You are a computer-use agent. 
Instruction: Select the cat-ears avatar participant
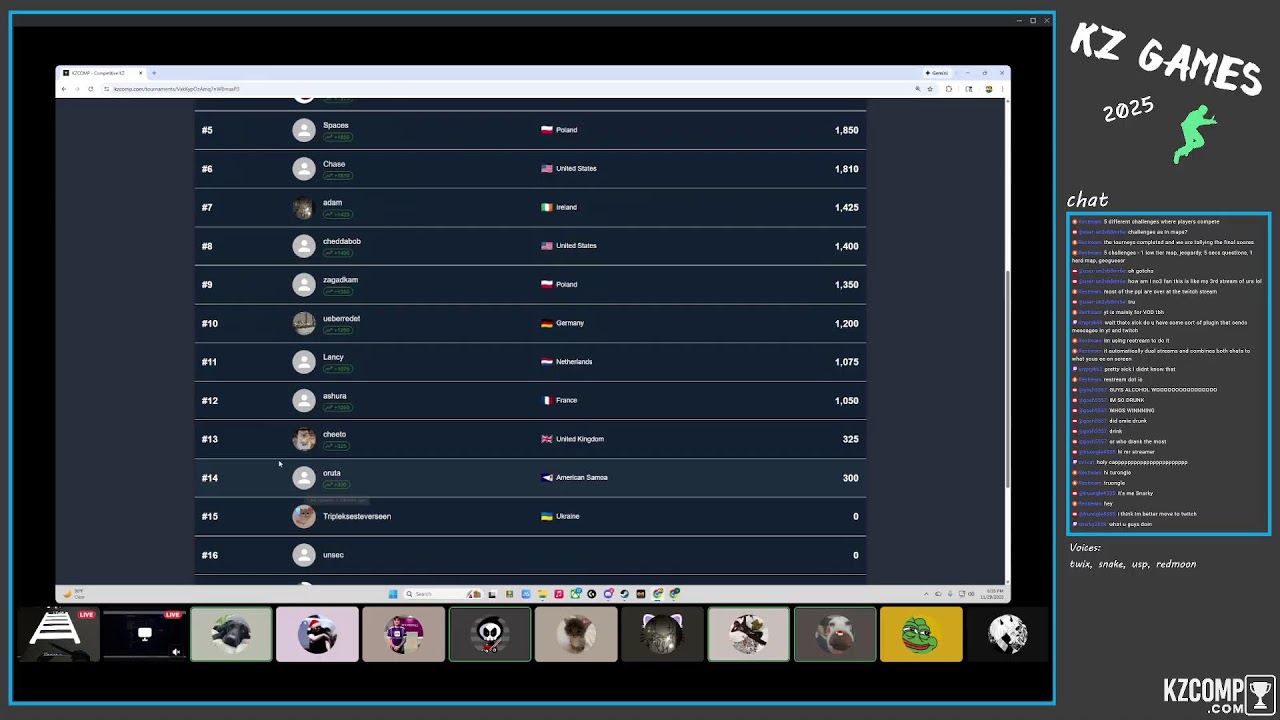662,634
